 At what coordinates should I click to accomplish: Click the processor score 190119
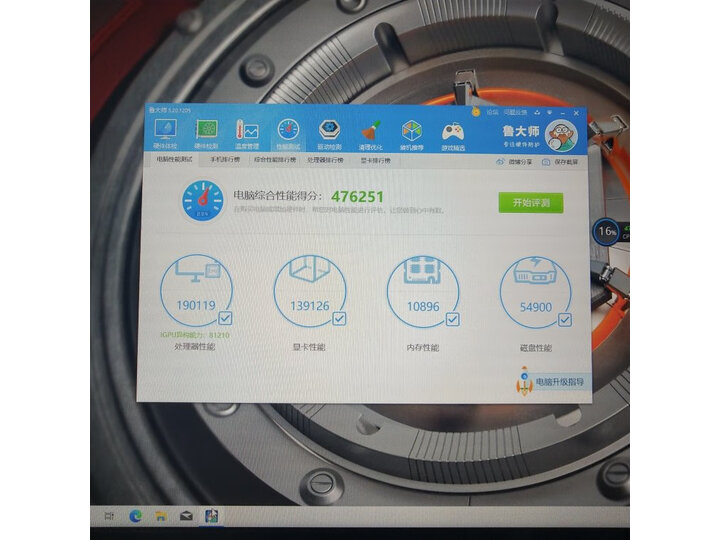point(196,305)
